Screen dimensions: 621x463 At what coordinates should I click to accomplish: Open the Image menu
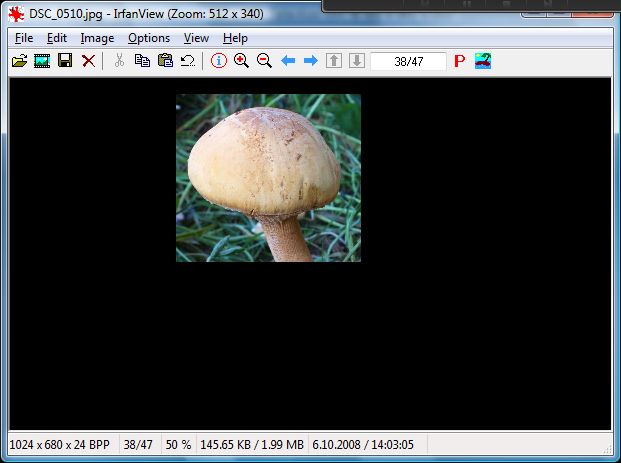(x=97, y=38)
